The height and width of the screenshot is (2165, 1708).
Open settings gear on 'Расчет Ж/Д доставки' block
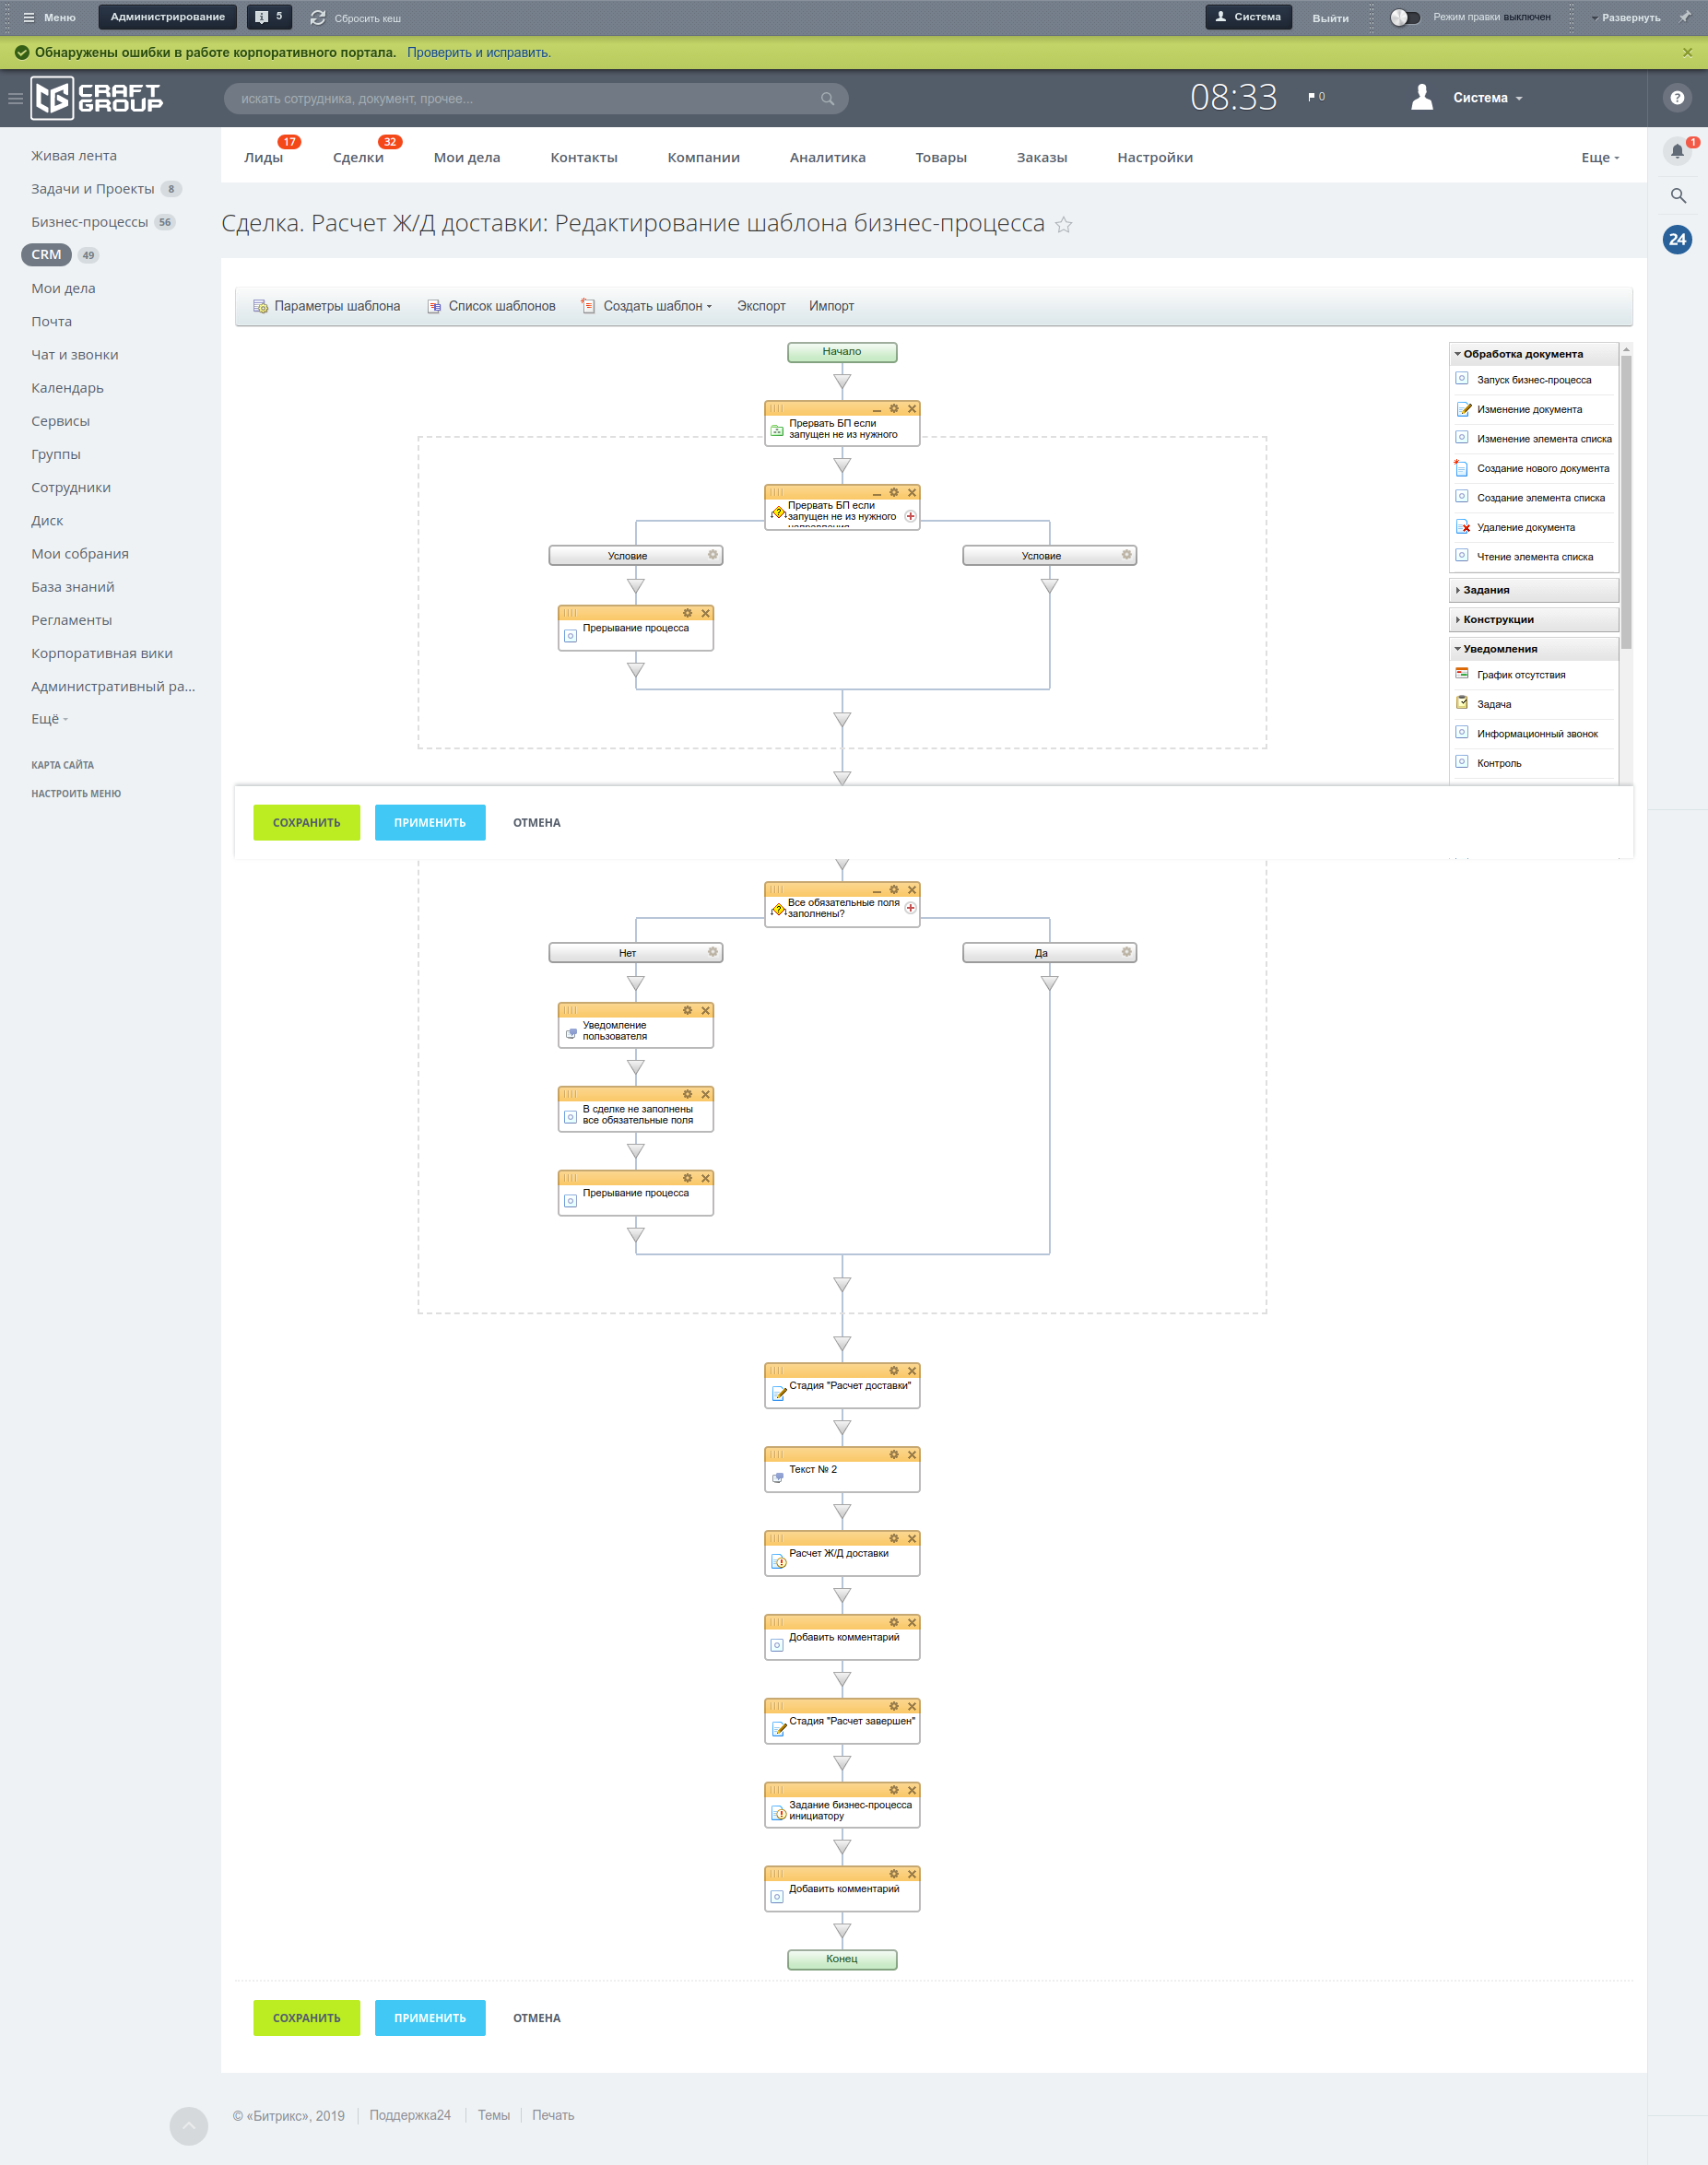893,1538
